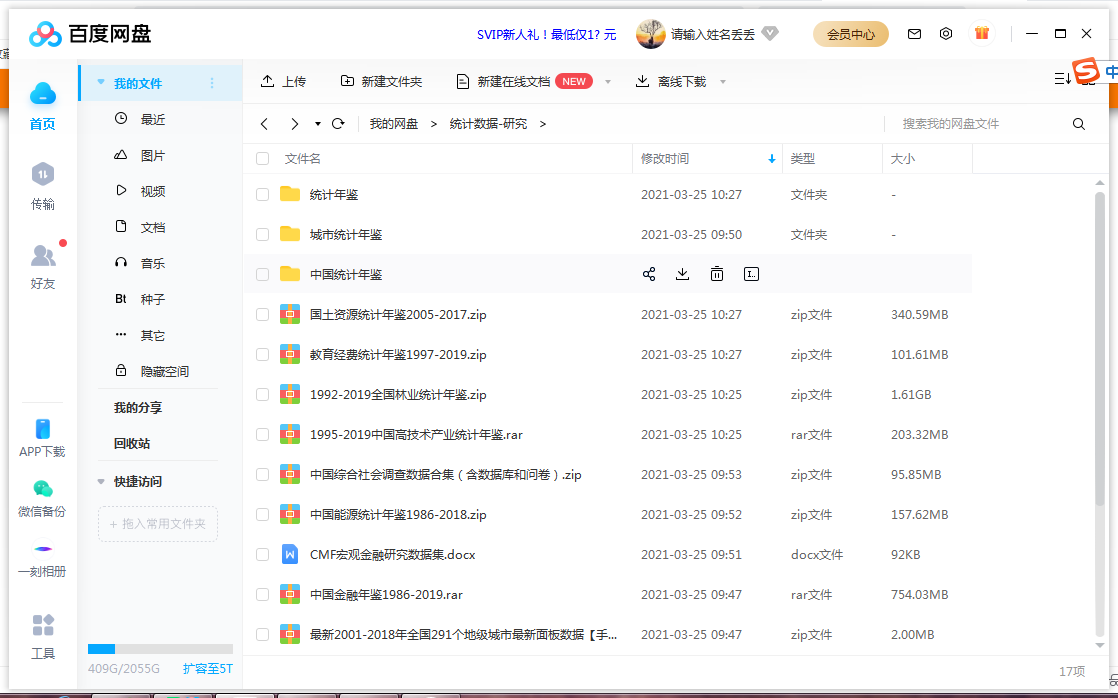Viewport: 1118px width, 698px height.
Task: Open the navigation history dropdown arrow
Action: coord(317,124)
